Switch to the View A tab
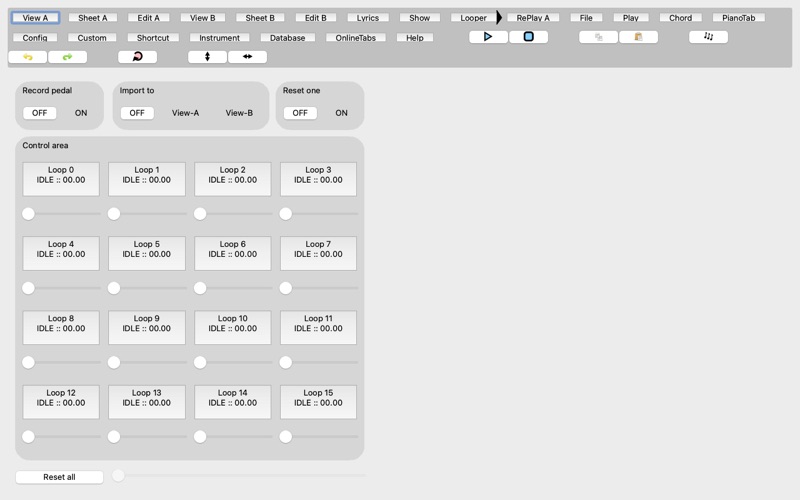This screenshot has width=800, height=500. click(x=35, y=18)
